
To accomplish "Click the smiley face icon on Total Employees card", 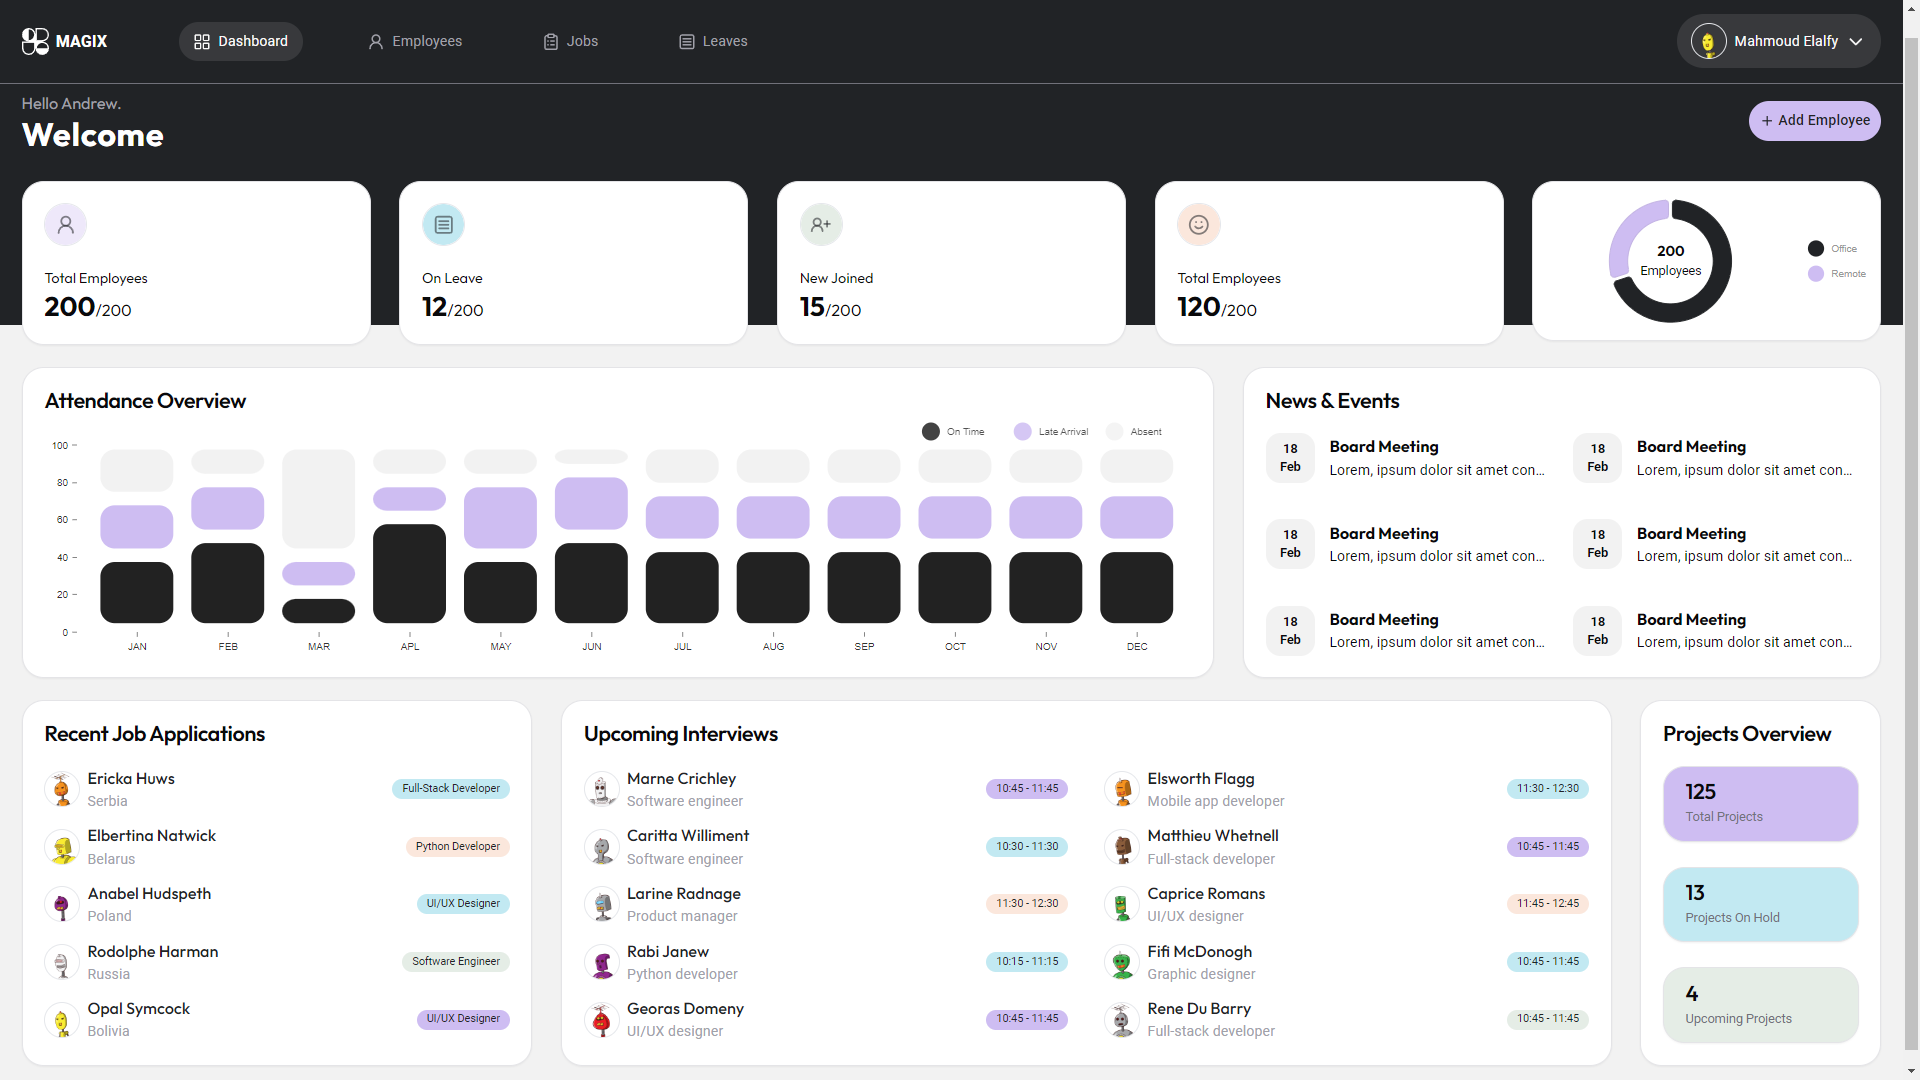I will (1198, 224).
